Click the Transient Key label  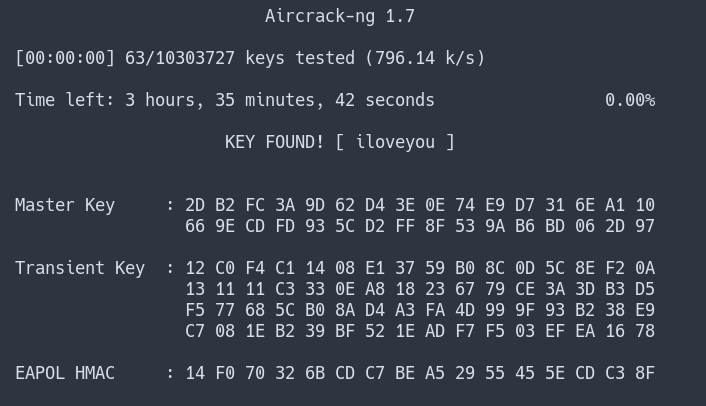[x=80, y=268]
